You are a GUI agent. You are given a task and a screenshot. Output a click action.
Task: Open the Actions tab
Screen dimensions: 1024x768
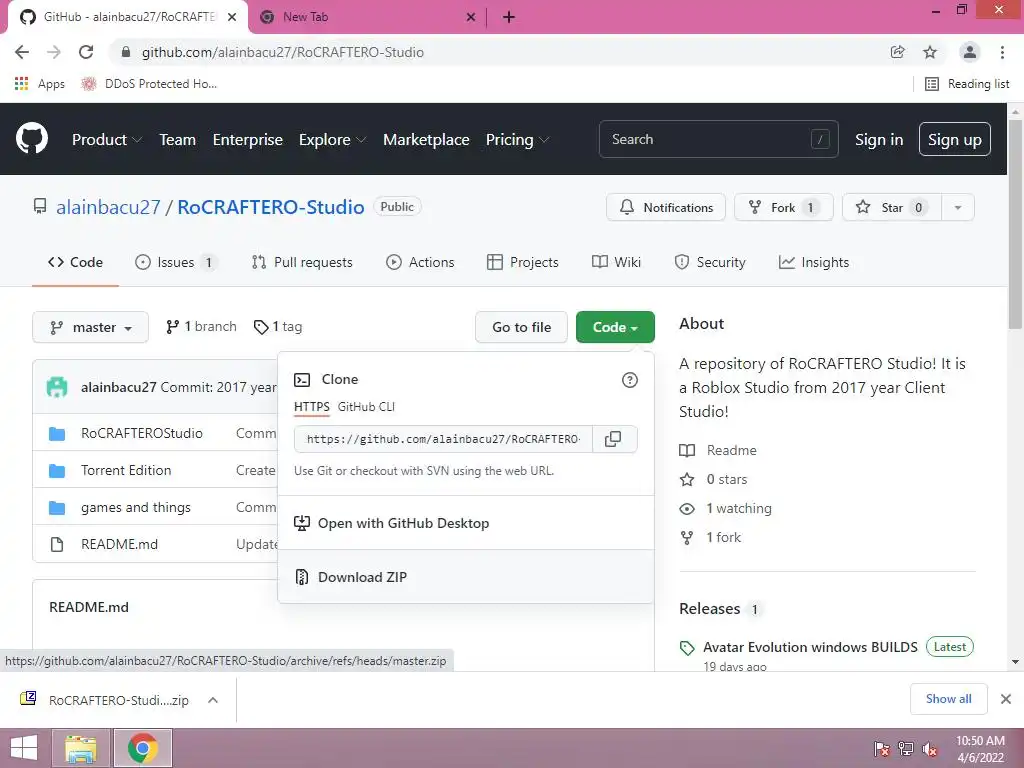(420, 263)
